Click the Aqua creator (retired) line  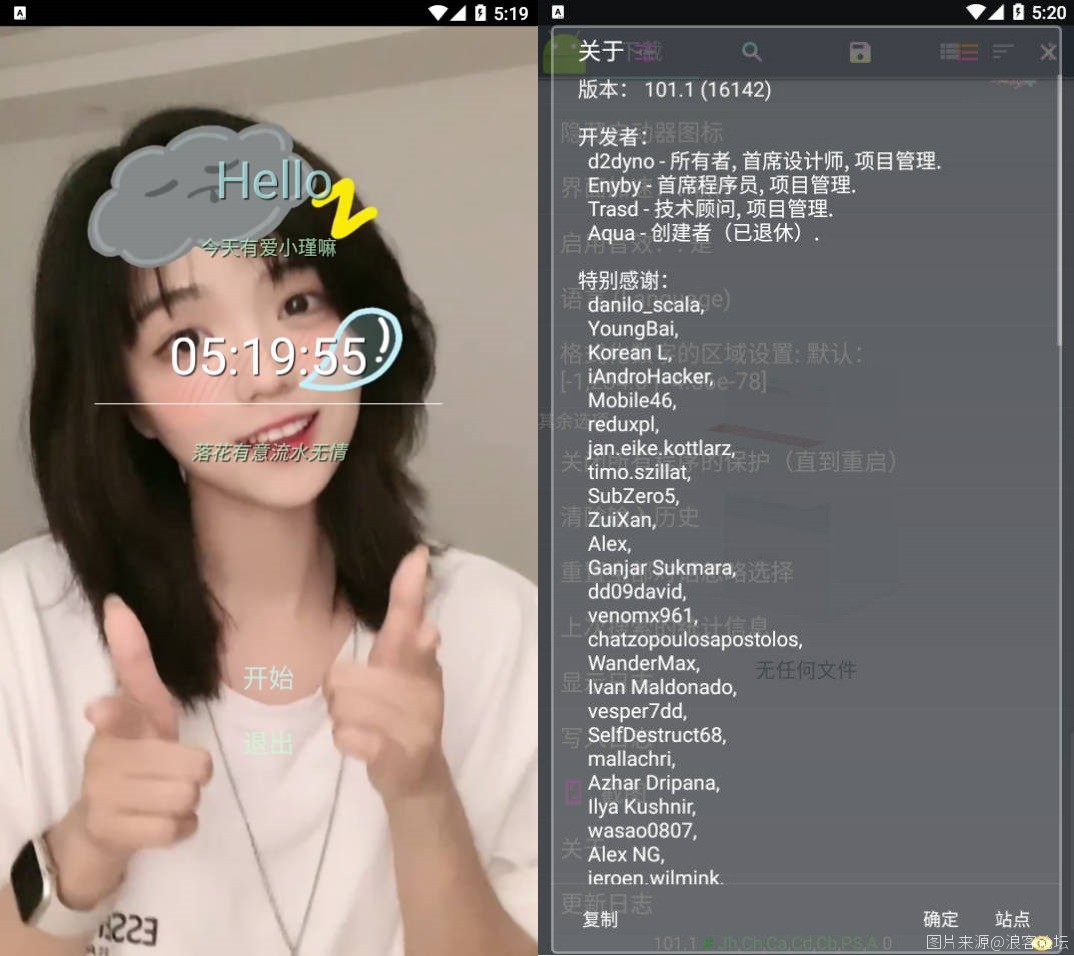pyautogui.click(x=703, y=233)
